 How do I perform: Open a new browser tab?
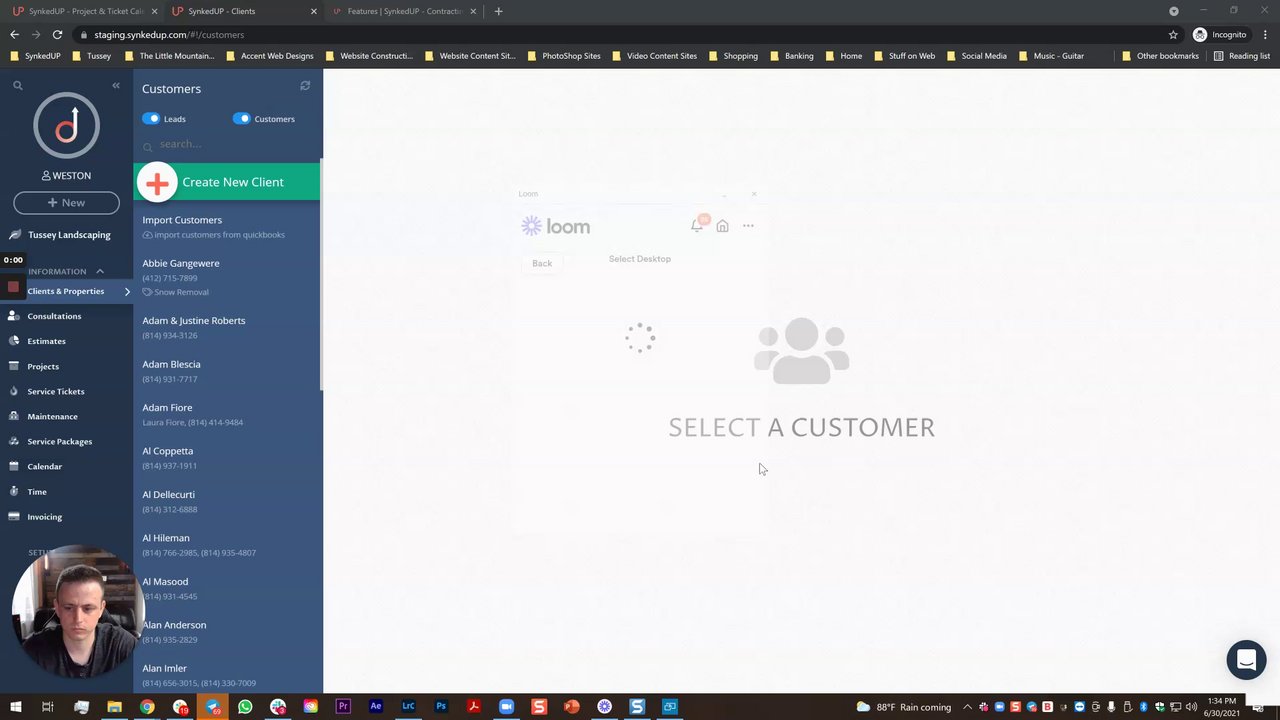[x=498, y=11]
